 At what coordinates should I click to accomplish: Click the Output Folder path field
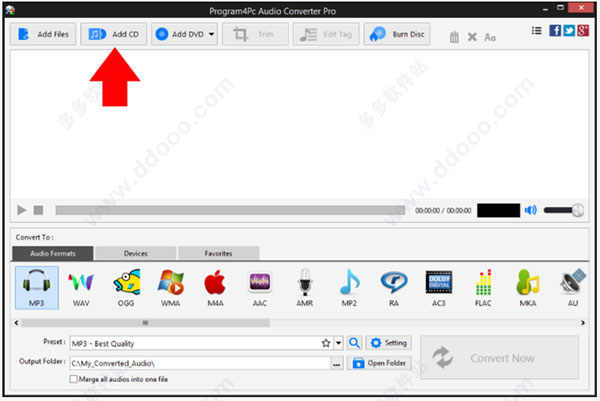click(200, 363)
